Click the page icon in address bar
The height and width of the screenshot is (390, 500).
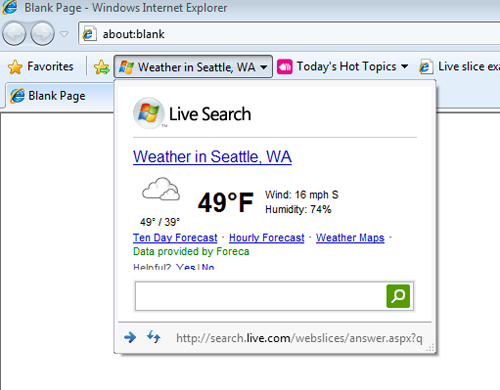89,34
